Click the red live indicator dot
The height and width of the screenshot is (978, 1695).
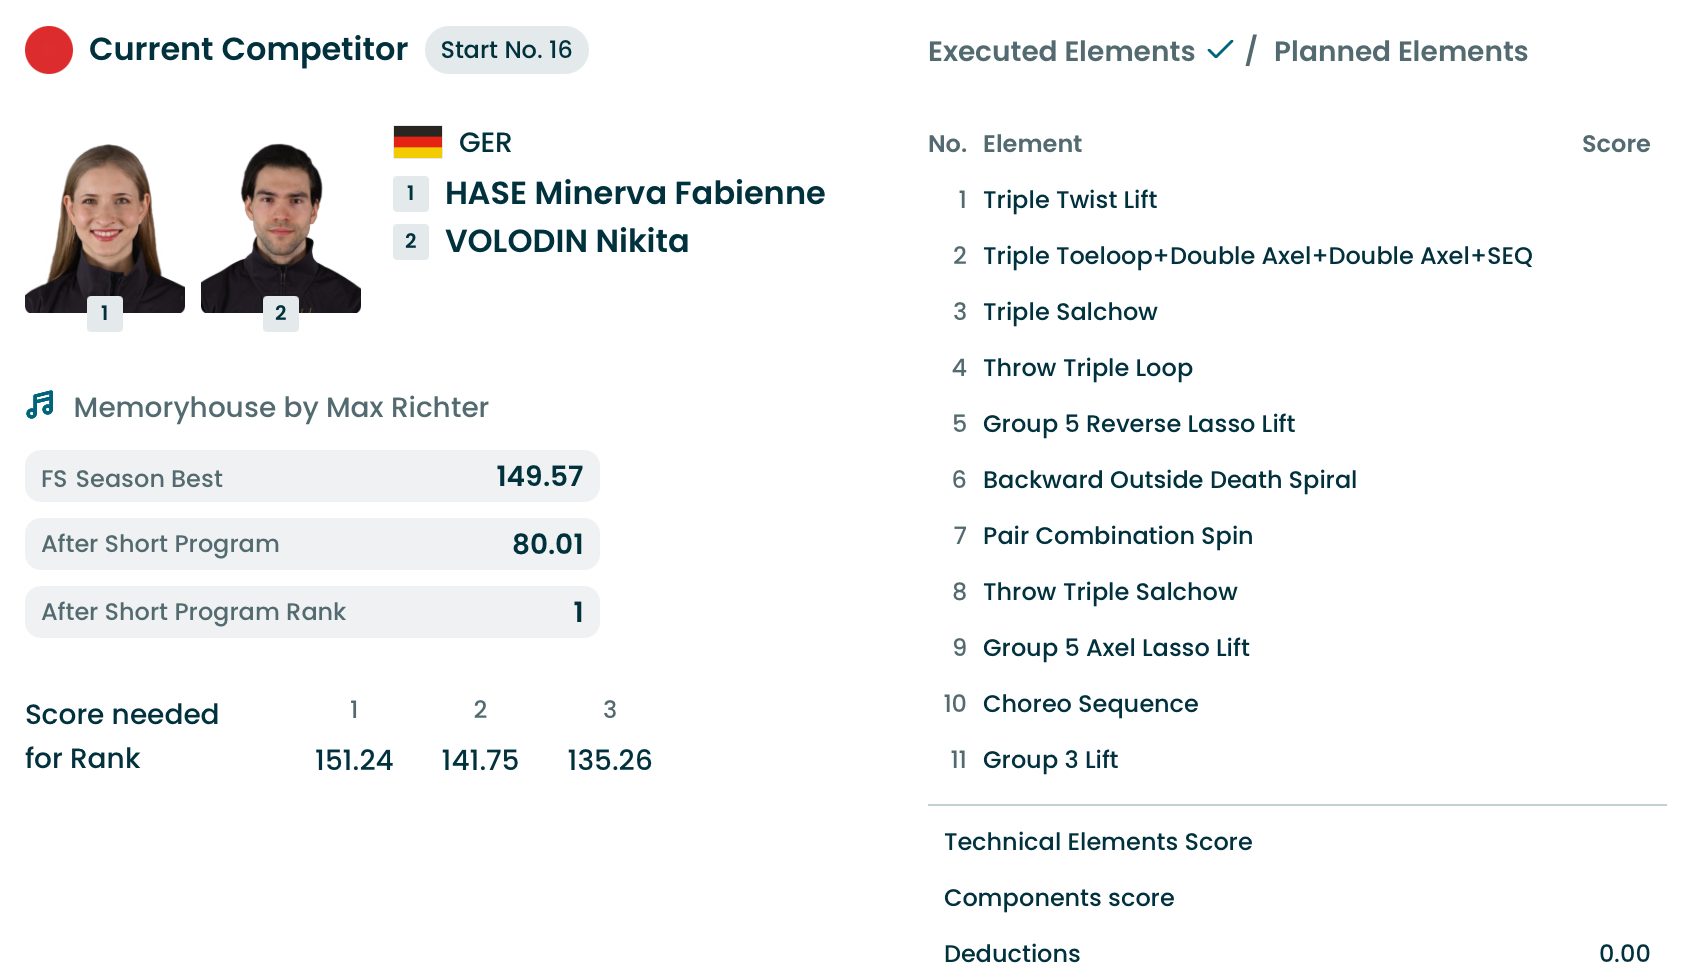click(49, 50)
